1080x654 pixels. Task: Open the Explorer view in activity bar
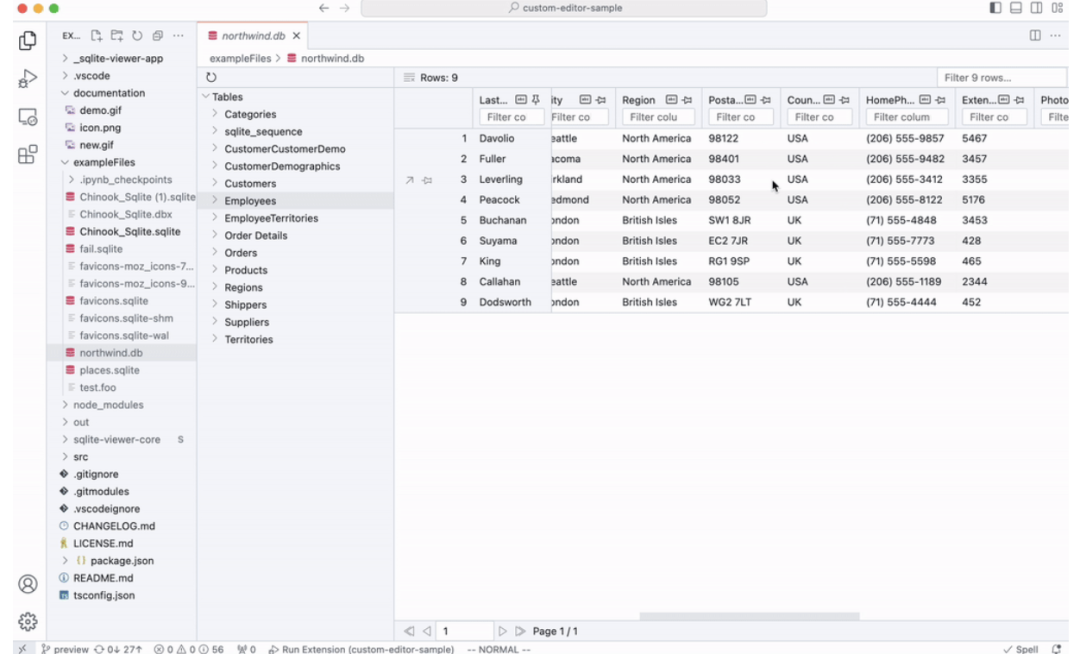28,41
